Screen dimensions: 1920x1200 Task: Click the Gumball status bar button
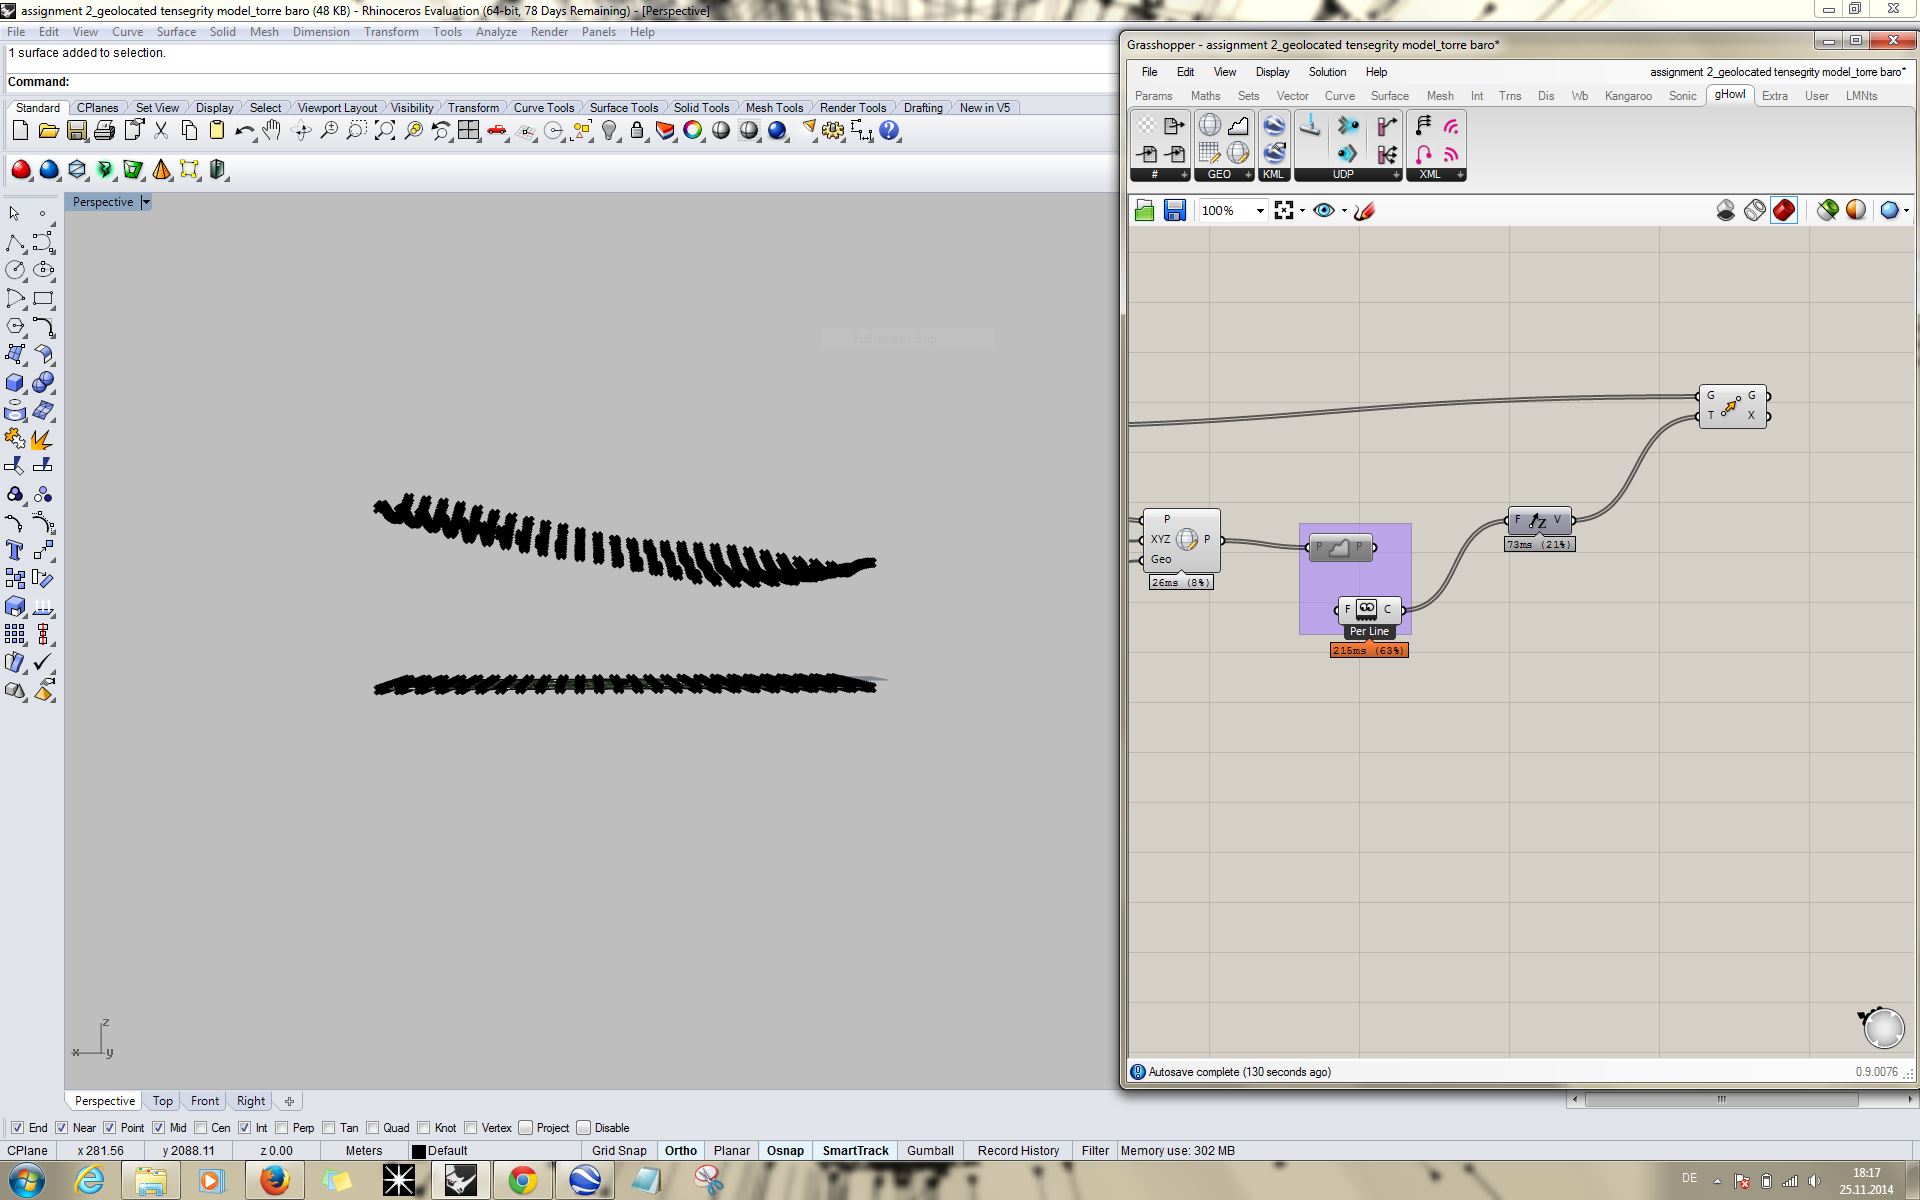pos(929,1151)
